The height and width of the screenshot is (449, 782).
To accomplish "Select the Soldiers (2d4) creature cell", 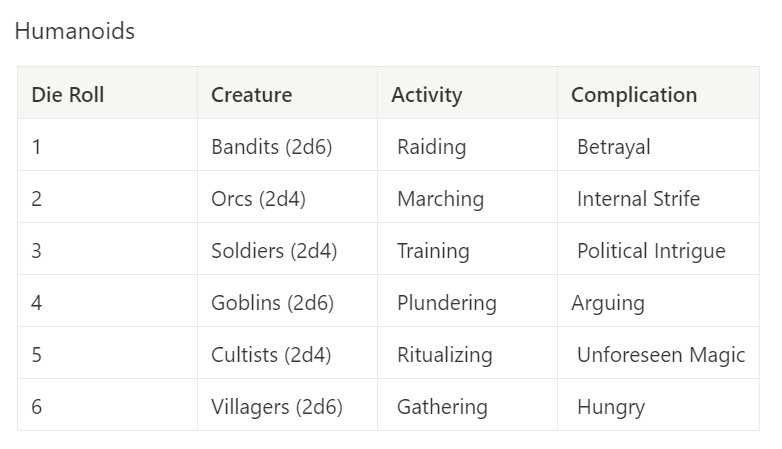I will tap(274, 251).
